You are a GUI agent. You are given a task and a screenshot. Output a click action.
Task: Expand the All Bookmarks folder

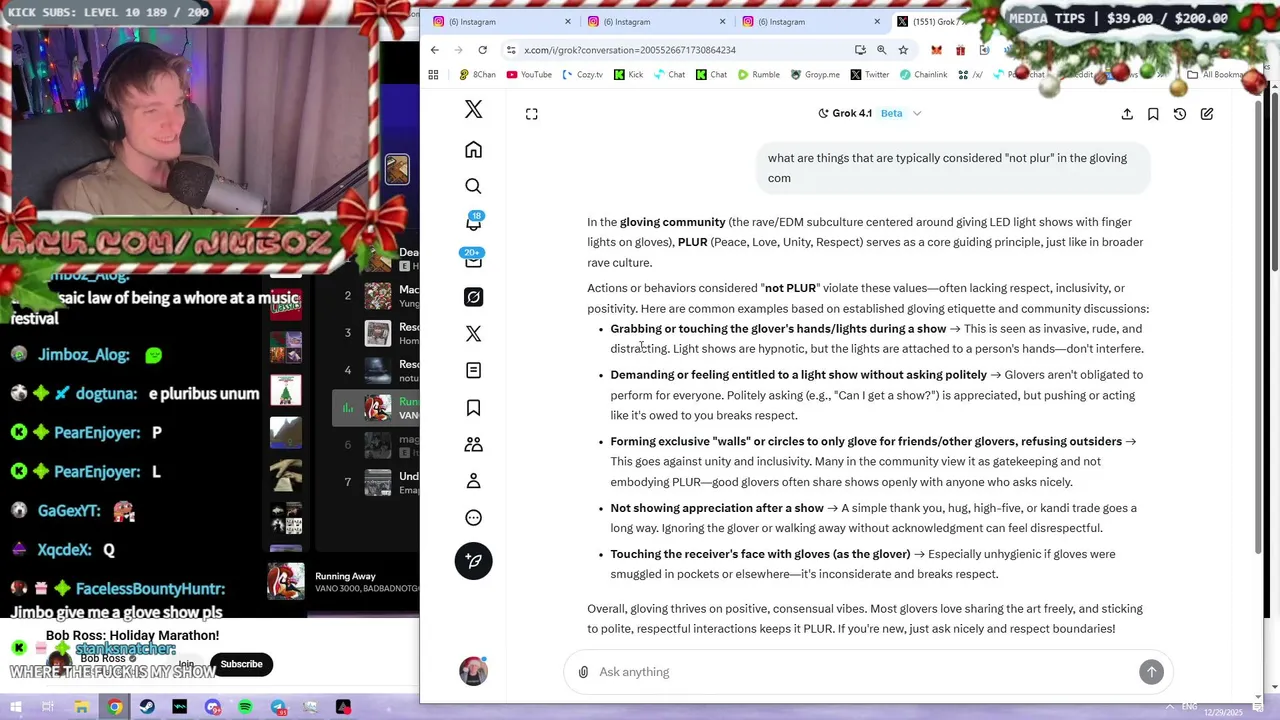(1215, 75)
